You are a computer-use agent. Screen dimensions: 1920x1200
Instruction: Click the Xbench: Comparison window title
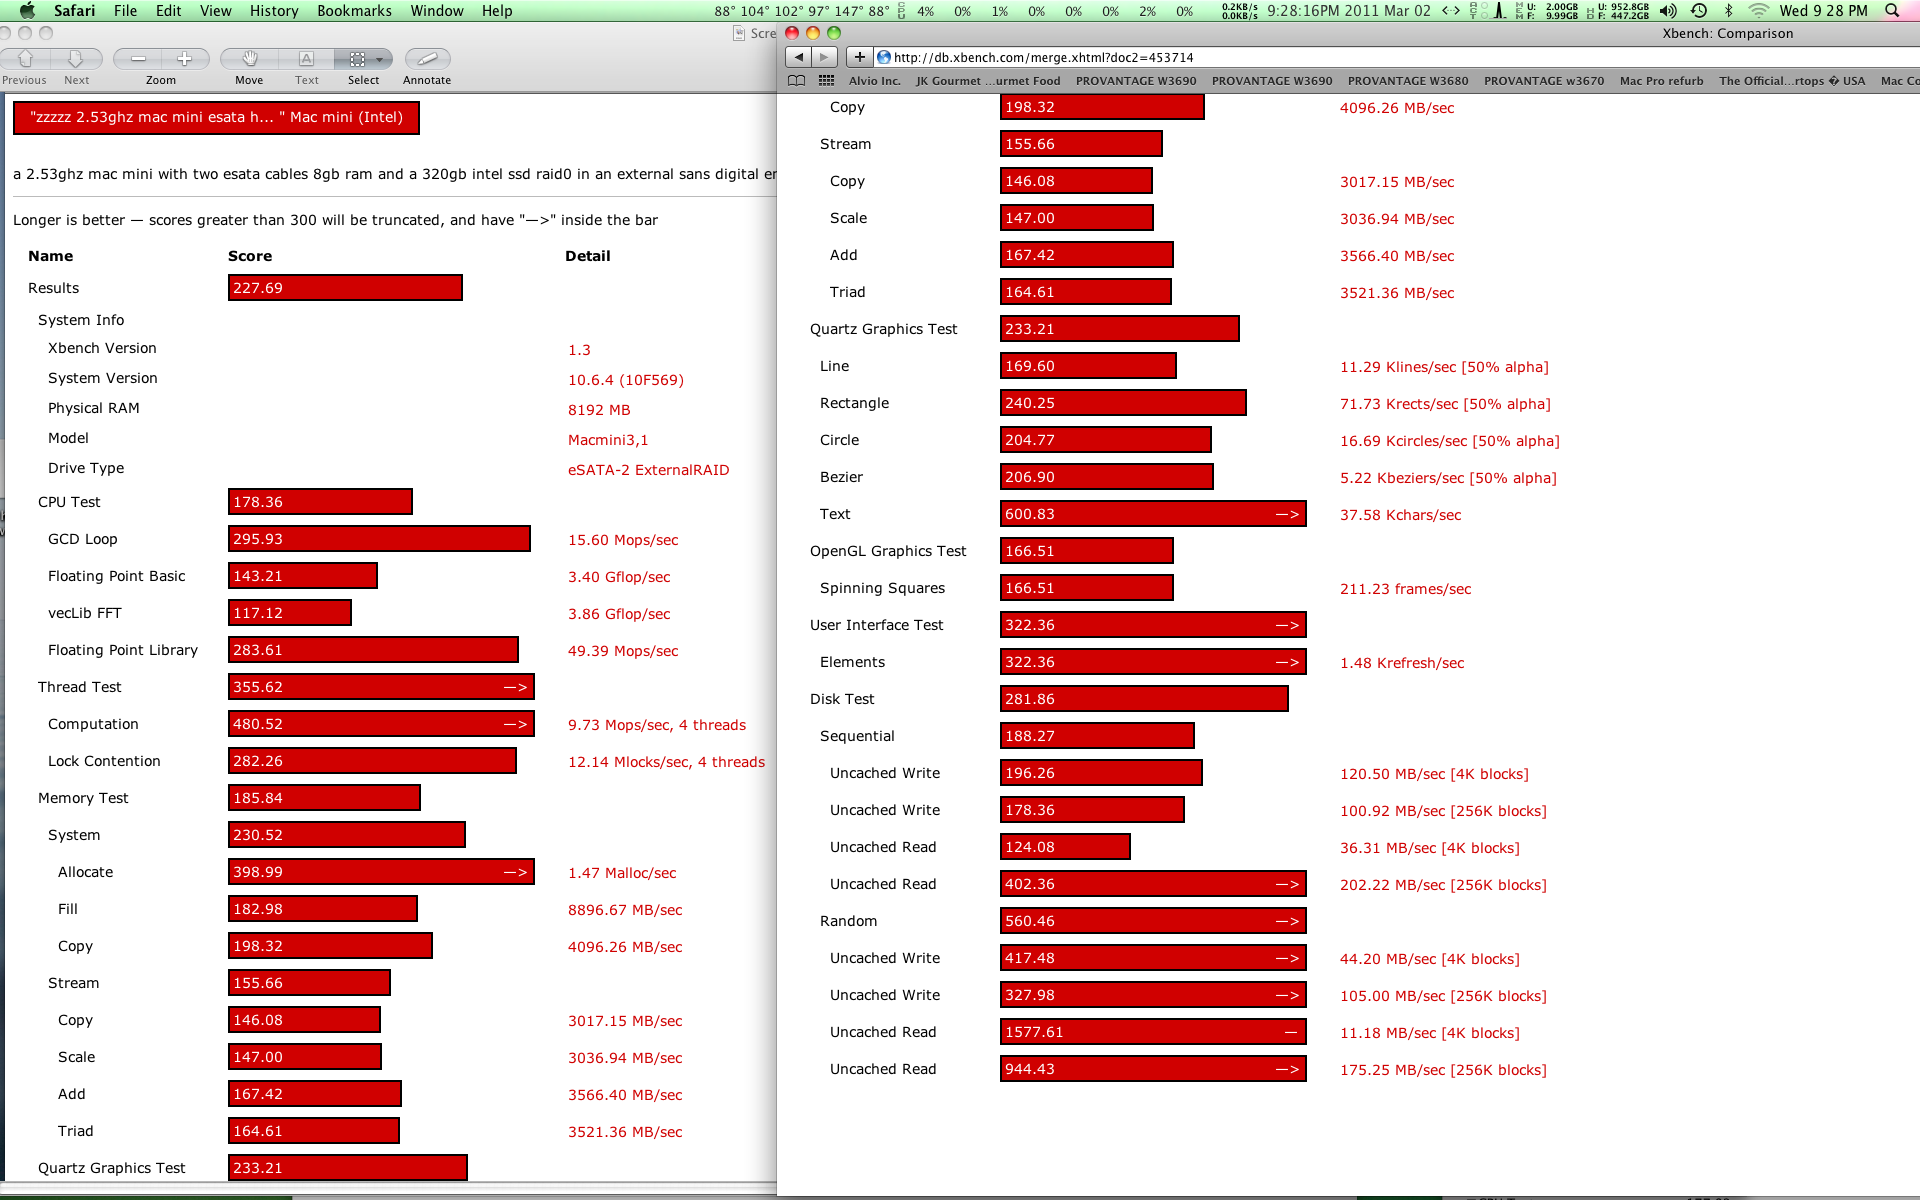[1727, 33]
